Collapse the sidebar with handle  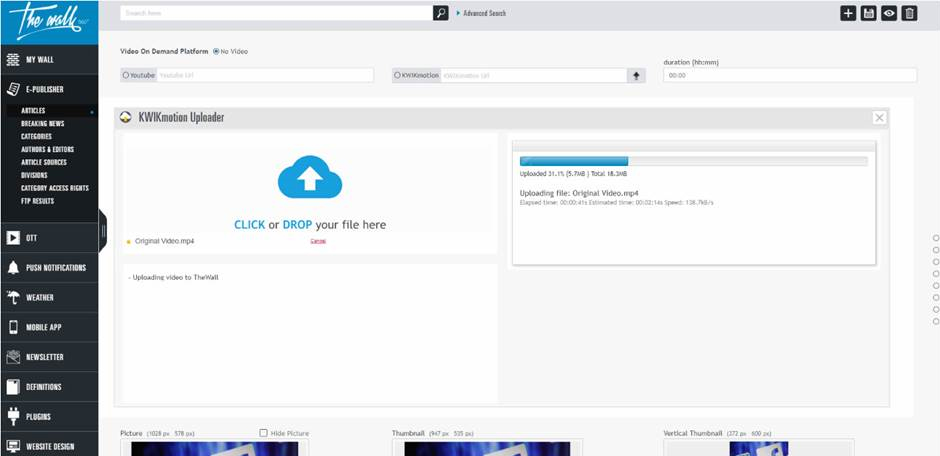[x=103, y=231]
